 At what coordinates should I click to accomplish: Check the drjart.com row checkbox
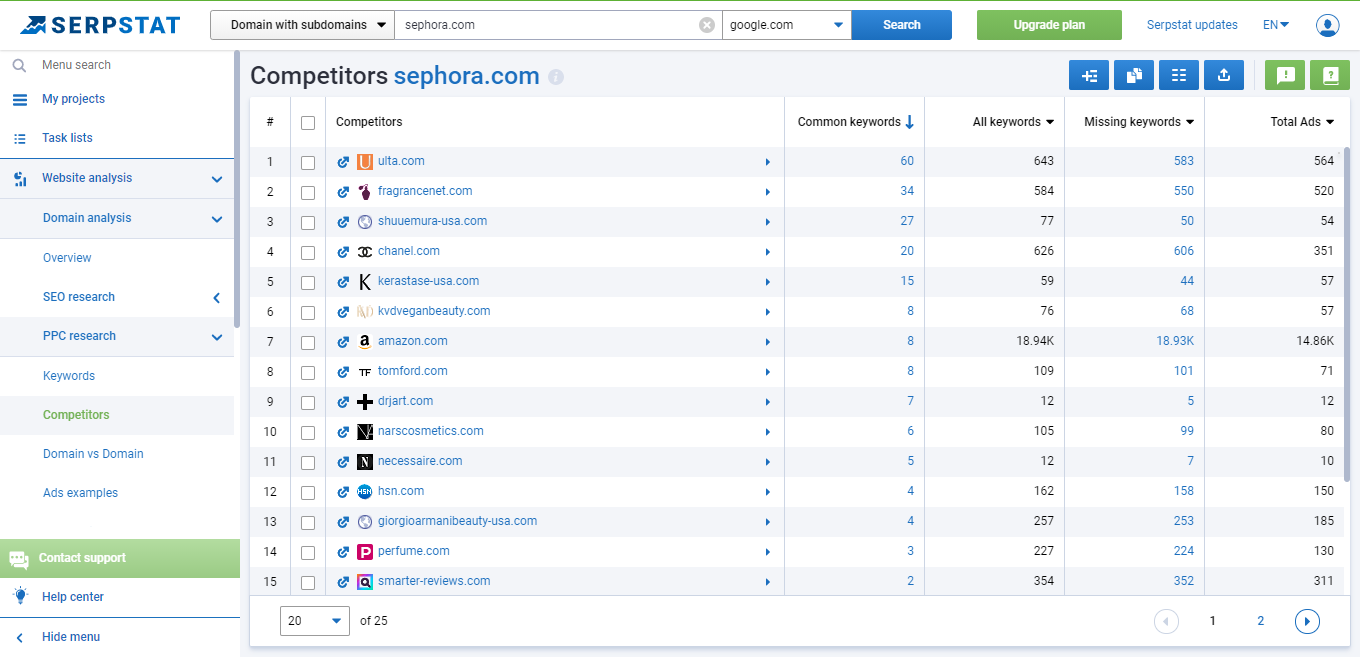click(308, 403)
